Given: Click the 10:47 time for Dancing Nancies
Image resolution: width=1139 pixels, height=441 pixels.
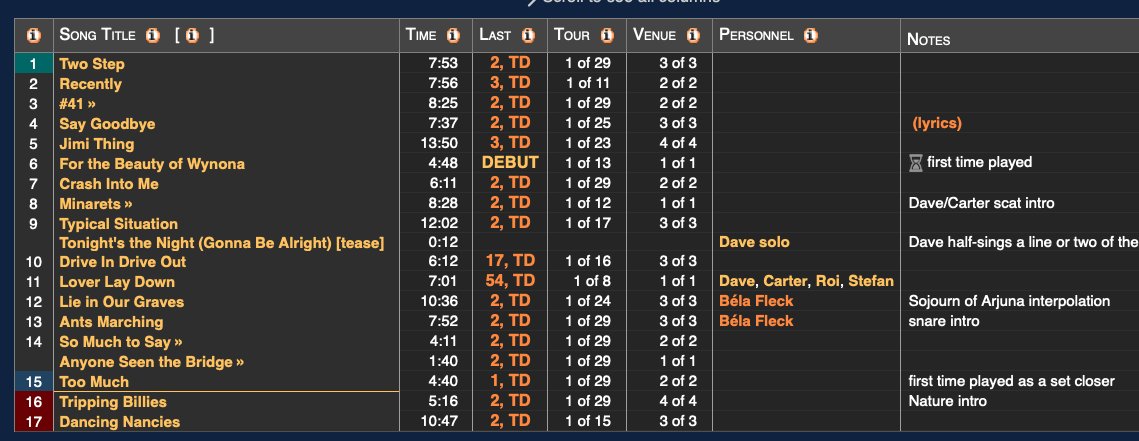Looking at the screenshot, I should 439,421.
